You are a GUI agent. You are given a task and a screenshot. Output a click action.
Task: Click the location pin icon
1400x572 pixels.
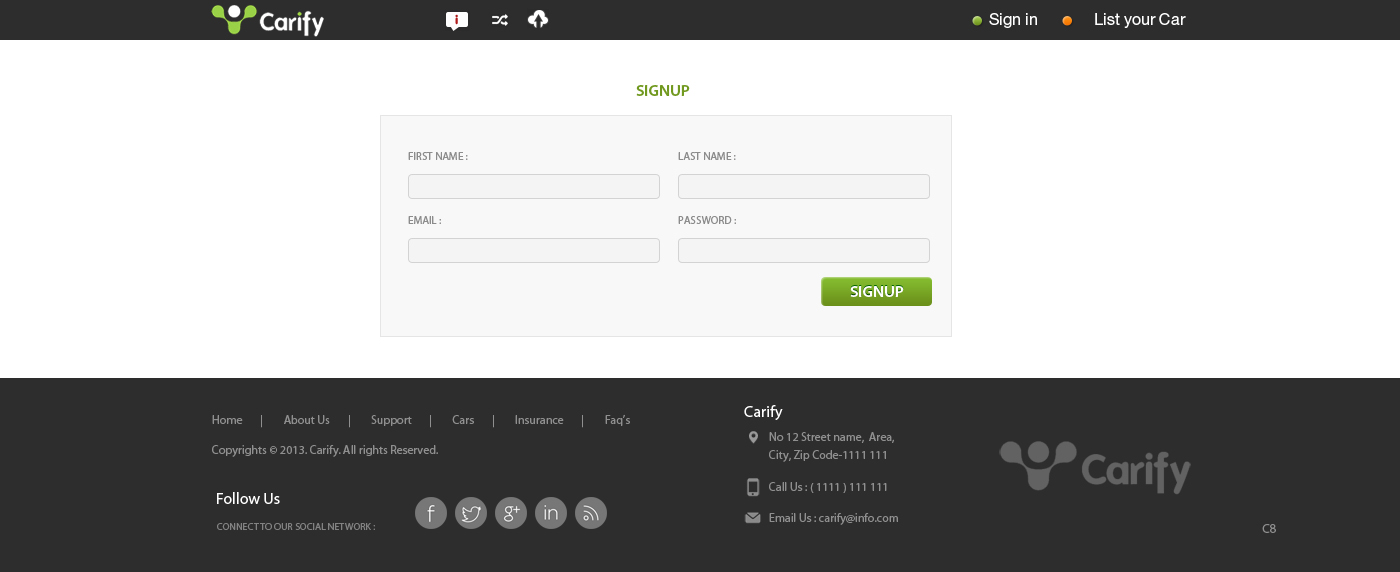click(x=753, y=437)
